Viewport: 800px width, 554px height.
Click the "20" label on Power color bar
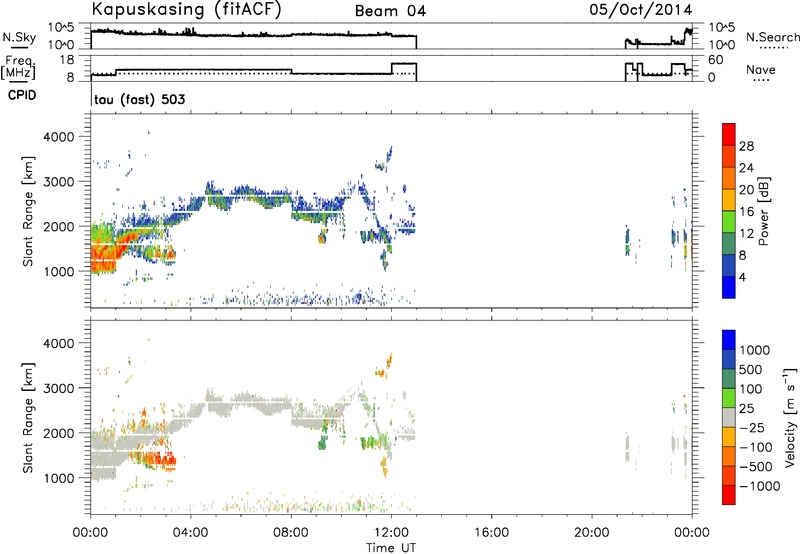(746, 190)
